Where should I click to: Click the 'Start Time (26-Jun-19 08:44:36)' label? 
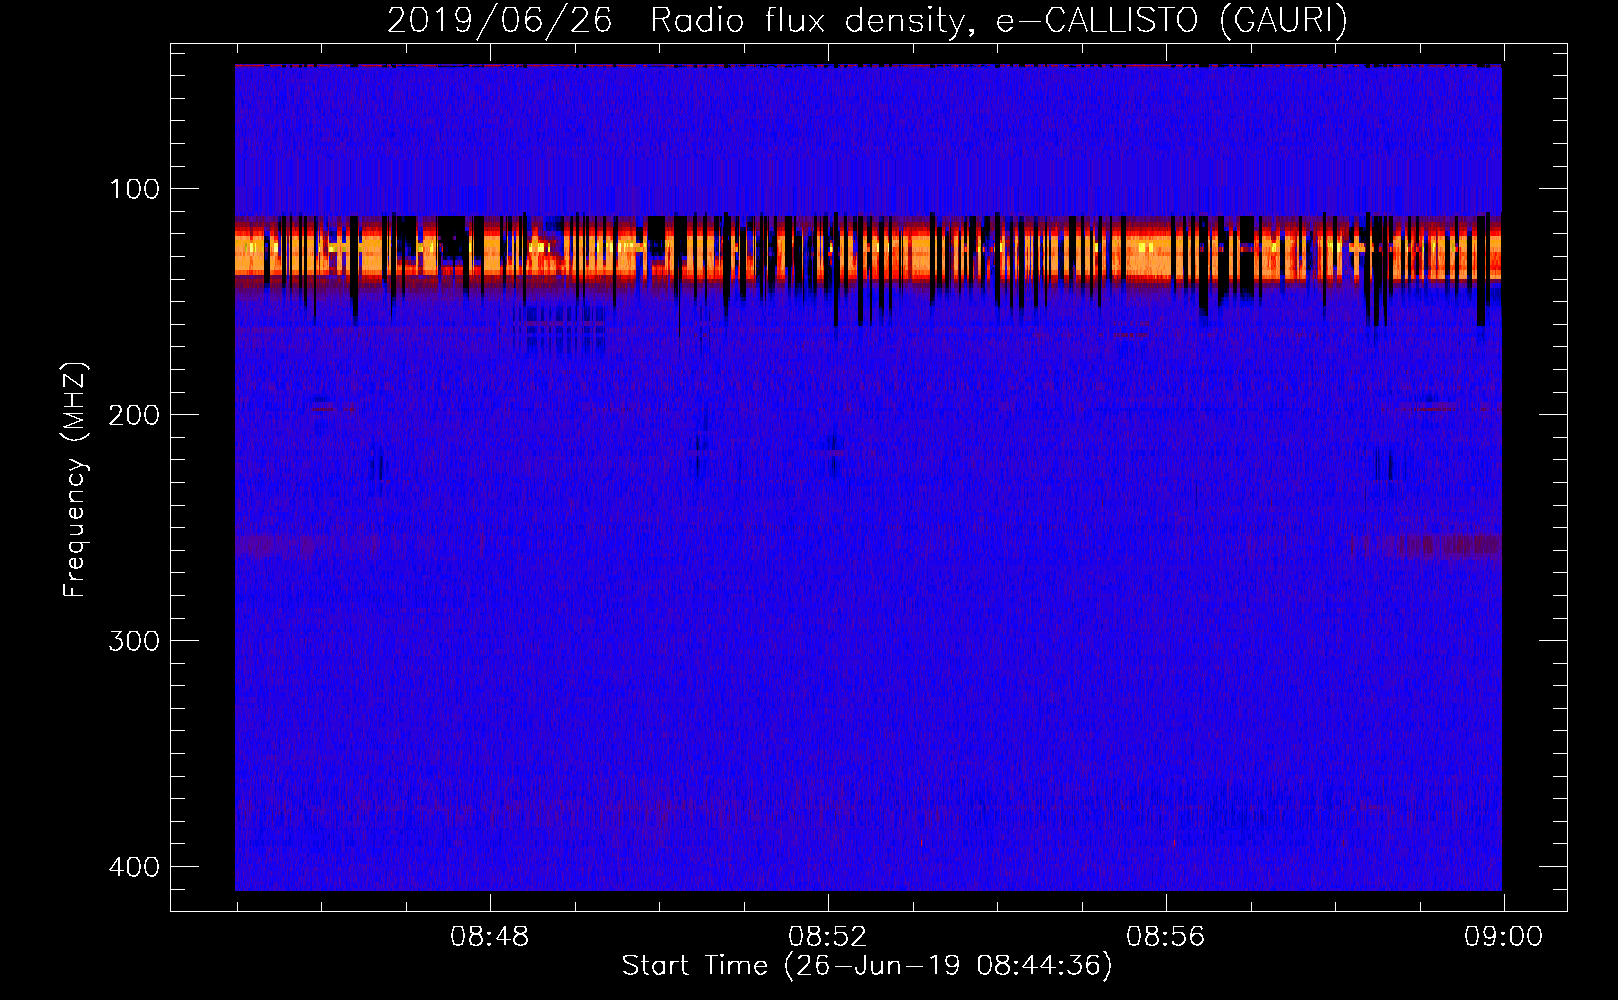click(x=867, y=966)
